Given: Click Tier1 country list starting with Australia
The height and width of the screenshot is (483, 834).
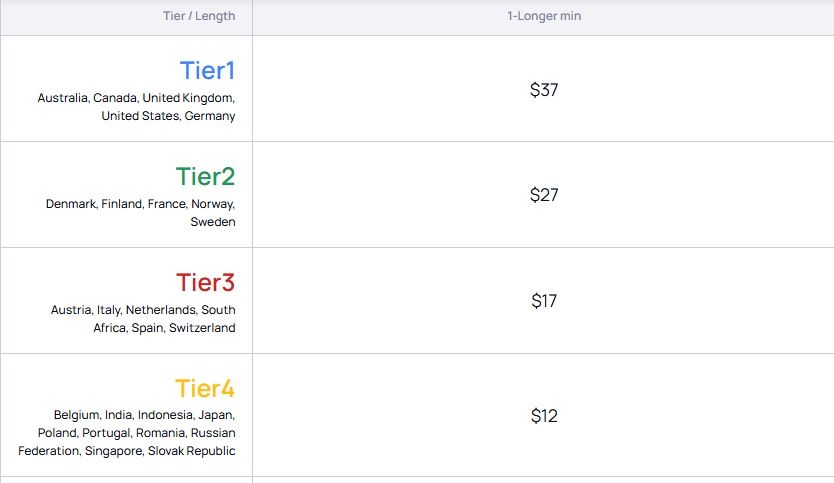Looking at the screenshot, I should point(136,107).
